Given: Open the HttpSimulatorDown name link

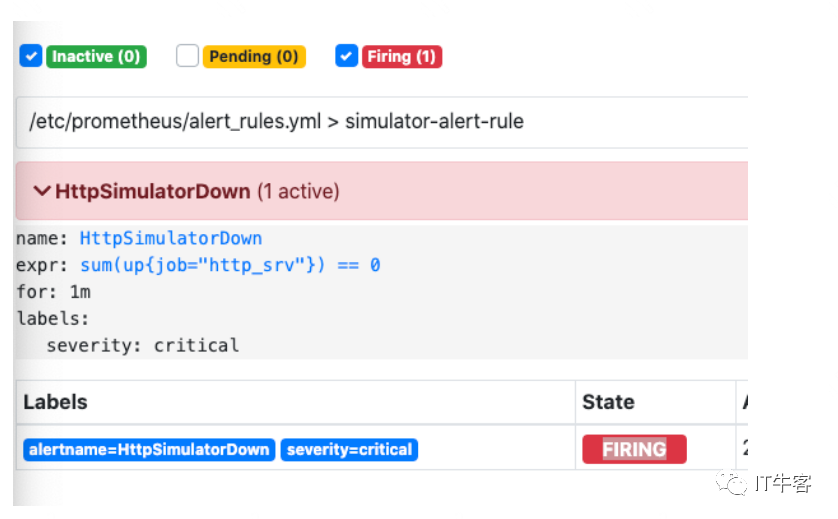Looking at the screenshot, I should pos(171,238).
